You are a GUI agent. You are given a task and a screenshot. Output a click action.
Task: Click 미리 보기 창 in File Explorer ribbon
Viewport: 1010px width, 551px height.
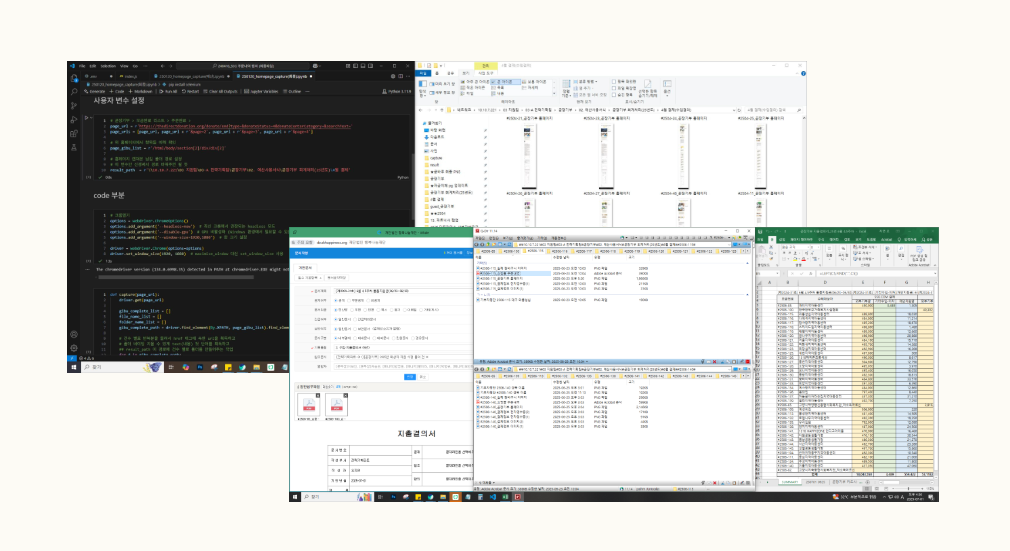pyautogui.click(x=442, y=84)
